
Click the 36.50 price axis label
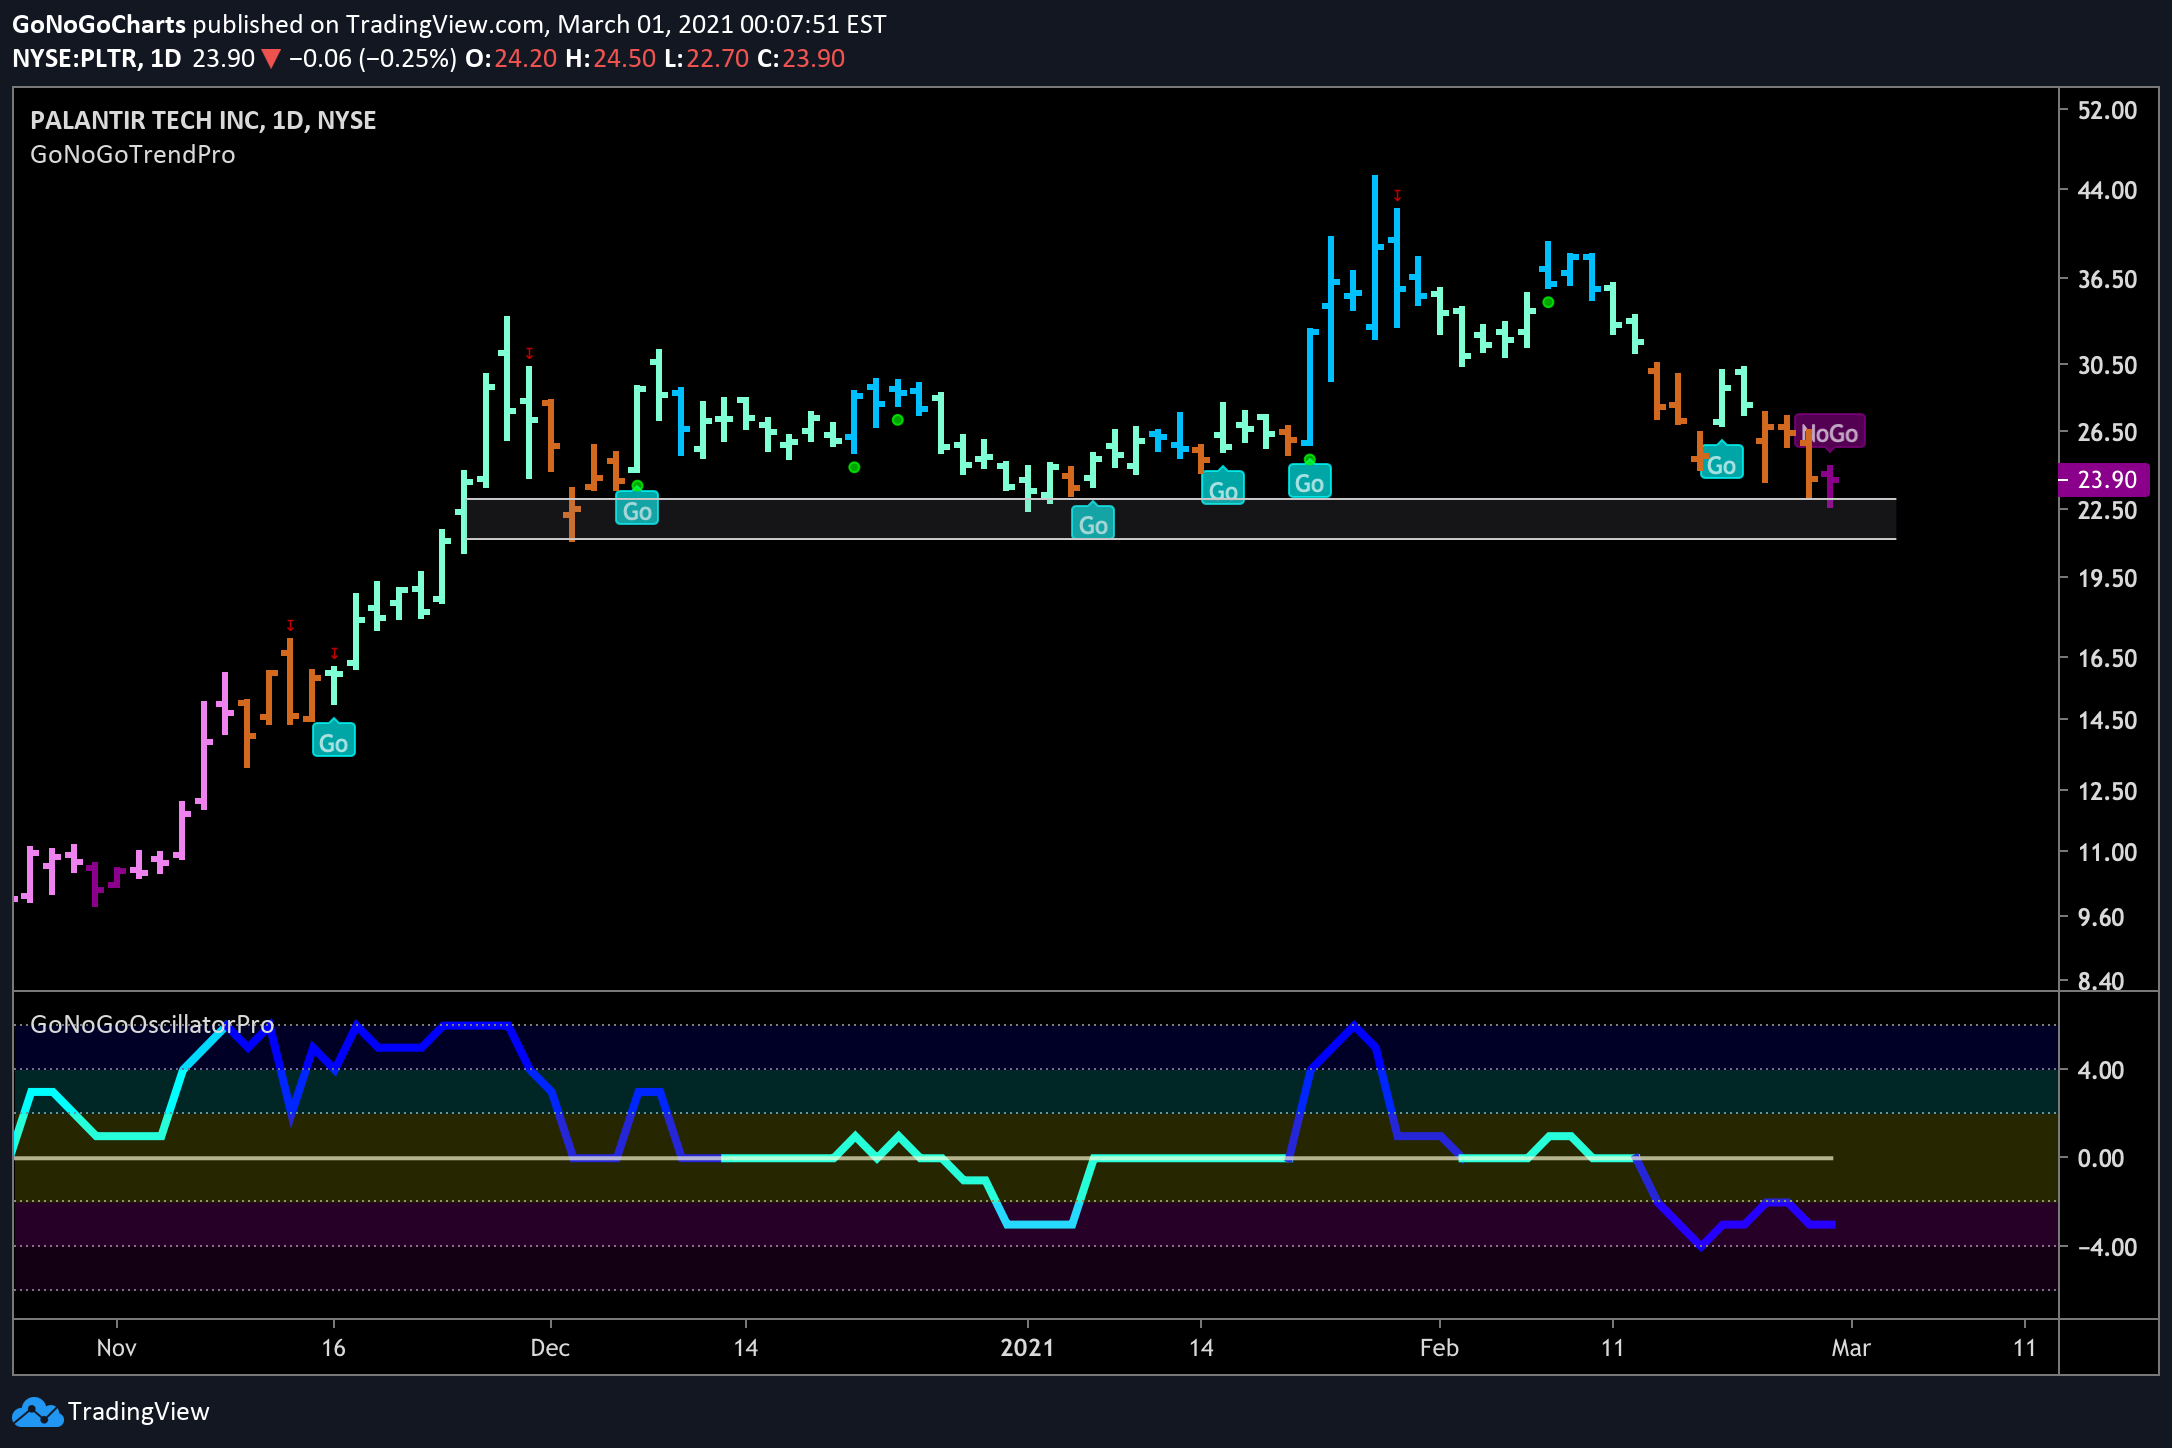point(2107,279)
